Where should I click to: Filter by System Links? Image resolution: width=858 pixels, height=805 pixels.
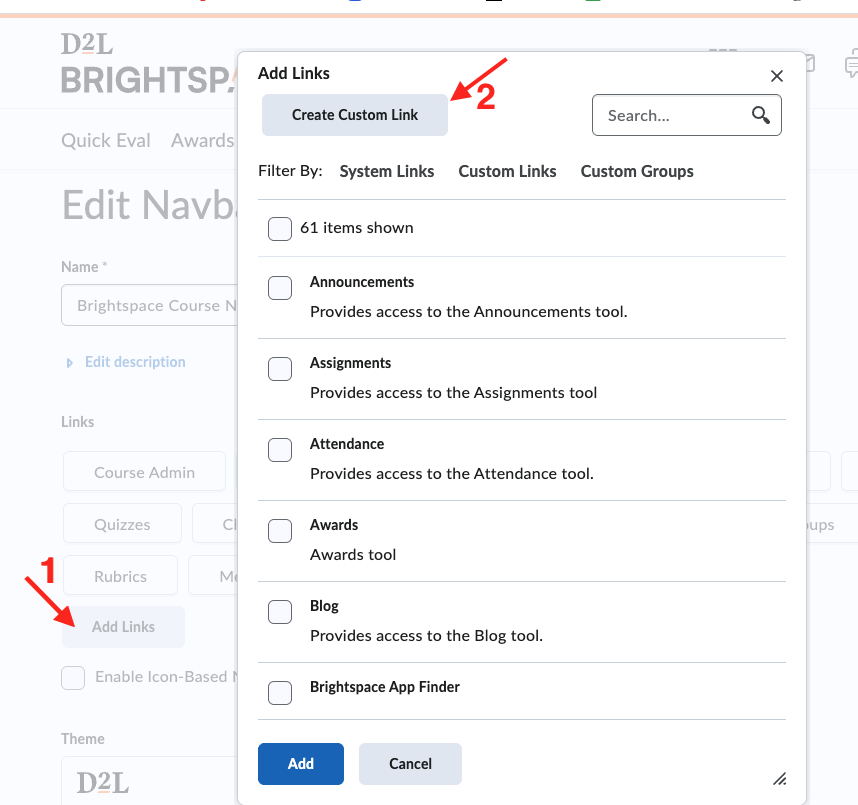click(x=386, y=171)
